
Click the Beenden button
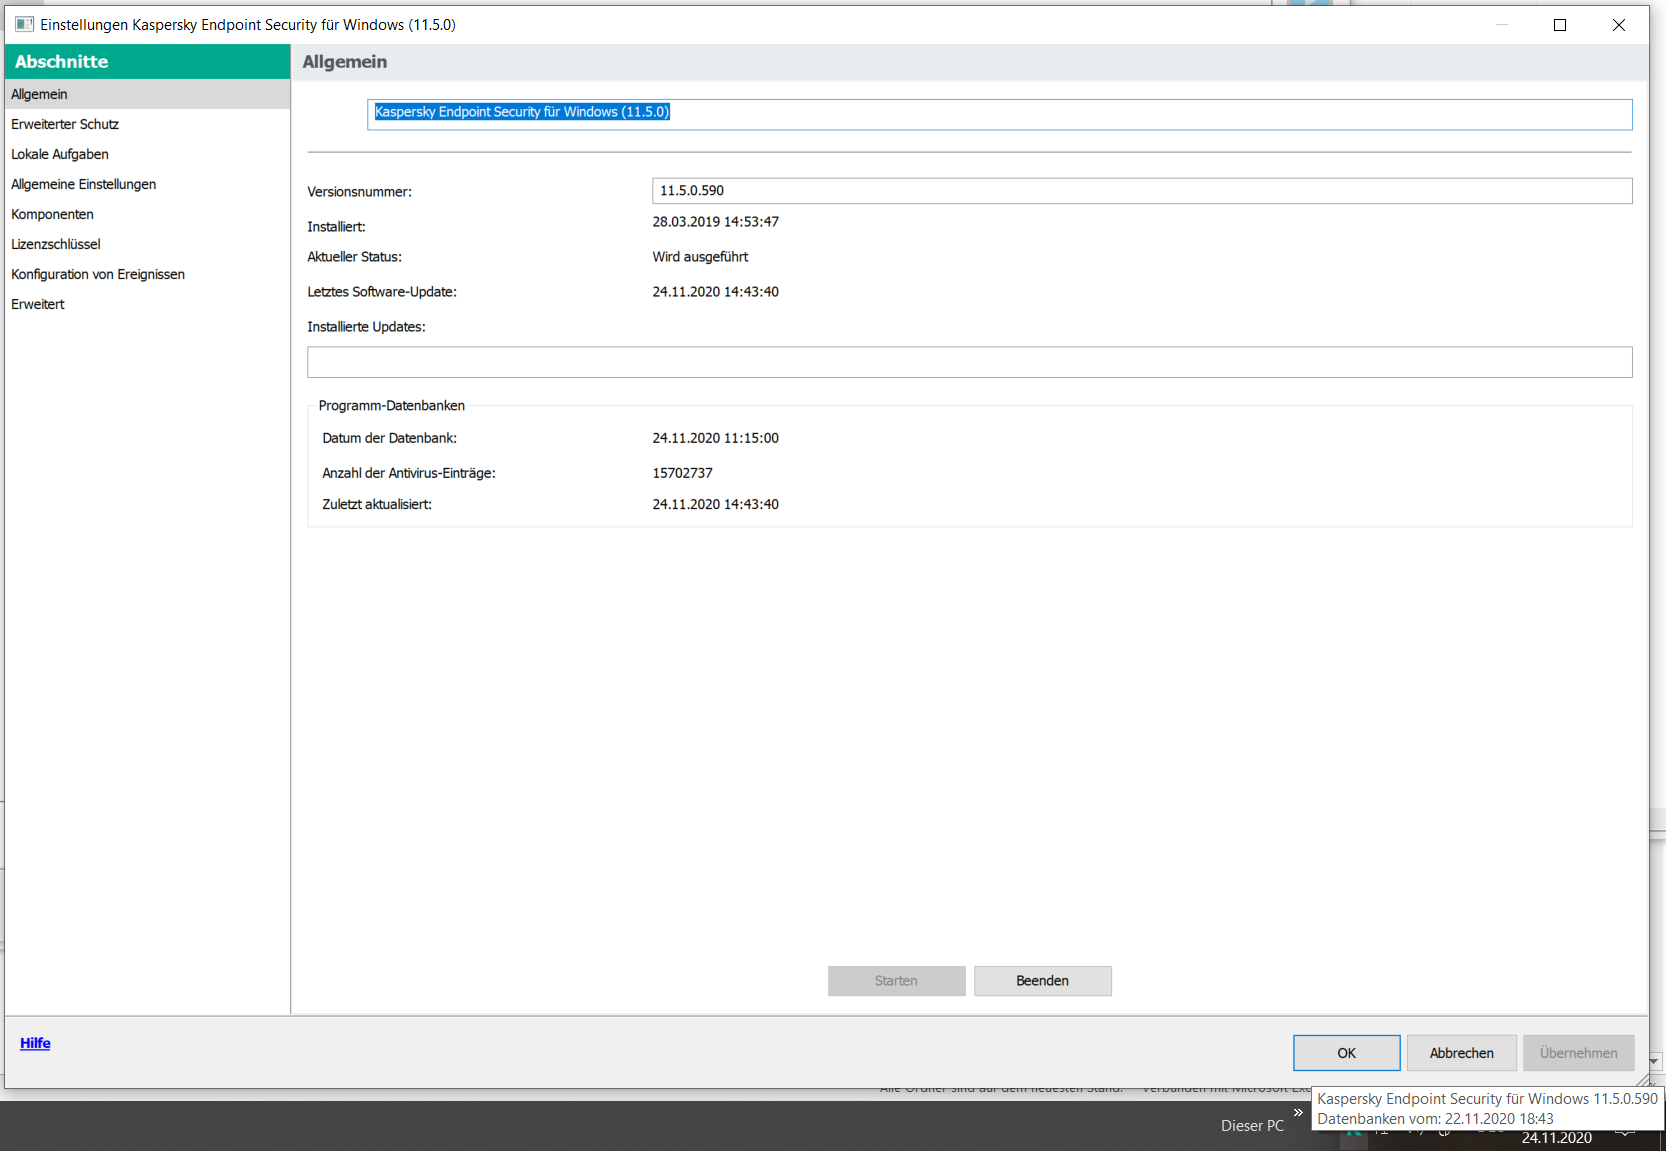[1043, 981]
